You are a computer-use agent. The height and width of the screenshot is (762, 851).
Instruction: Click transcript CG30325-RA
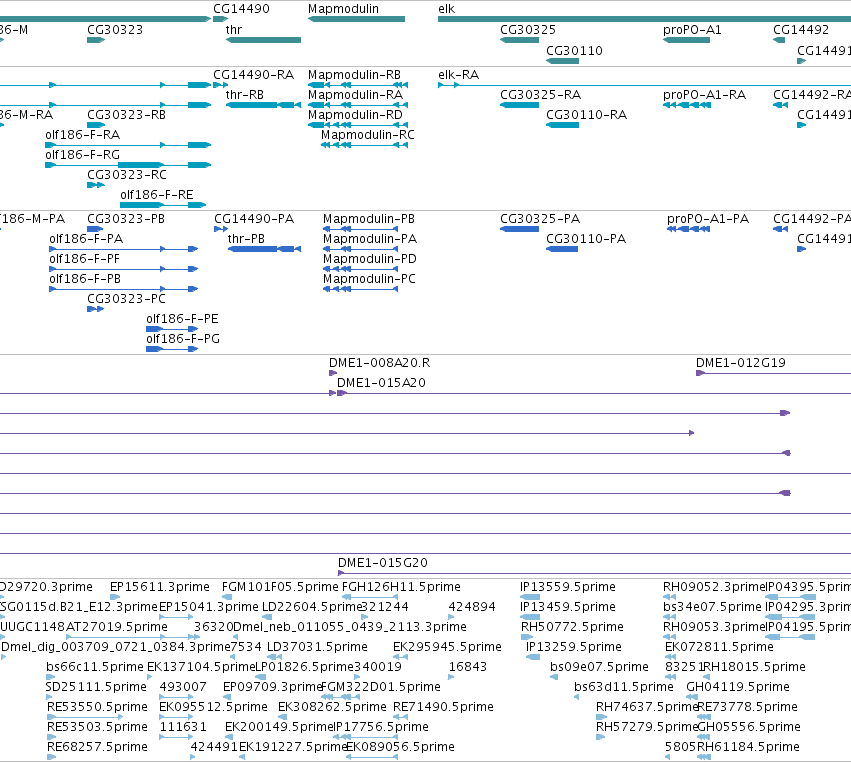click(541, 94)
